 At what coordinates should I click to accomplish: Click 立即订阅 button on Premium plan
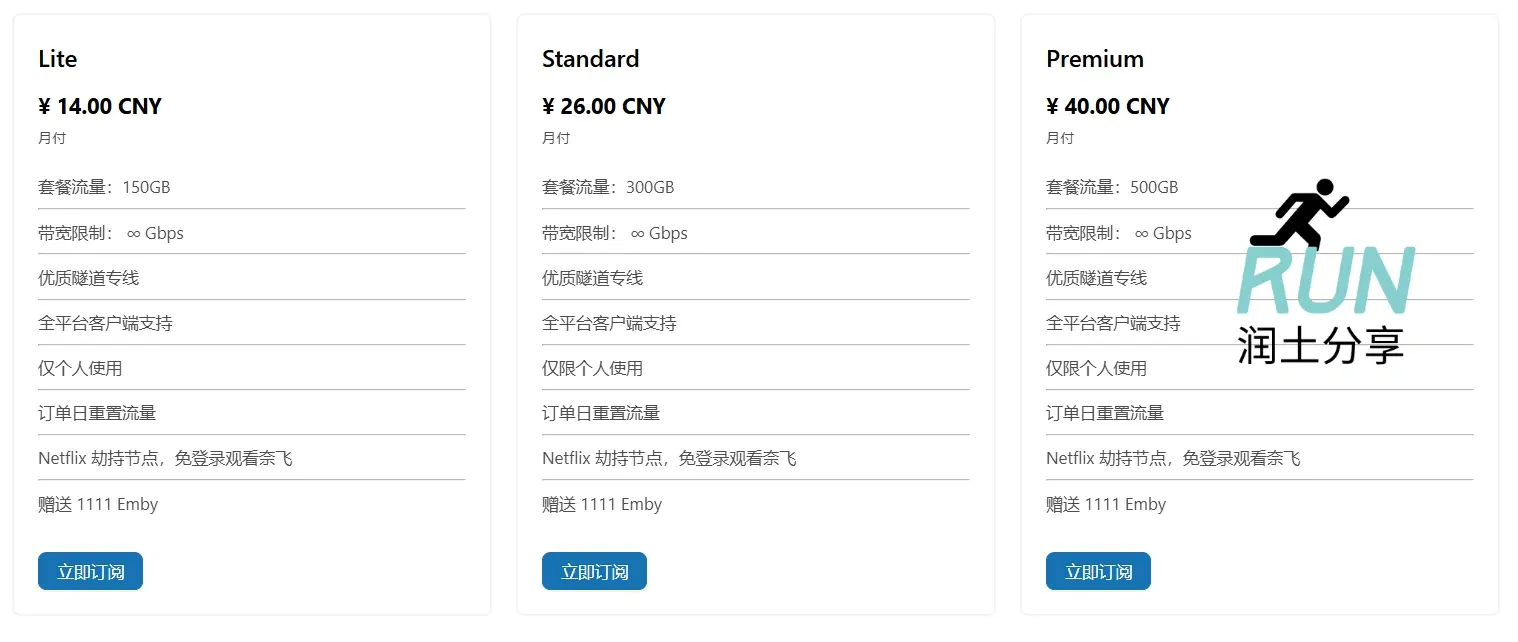click(1098, 571)
